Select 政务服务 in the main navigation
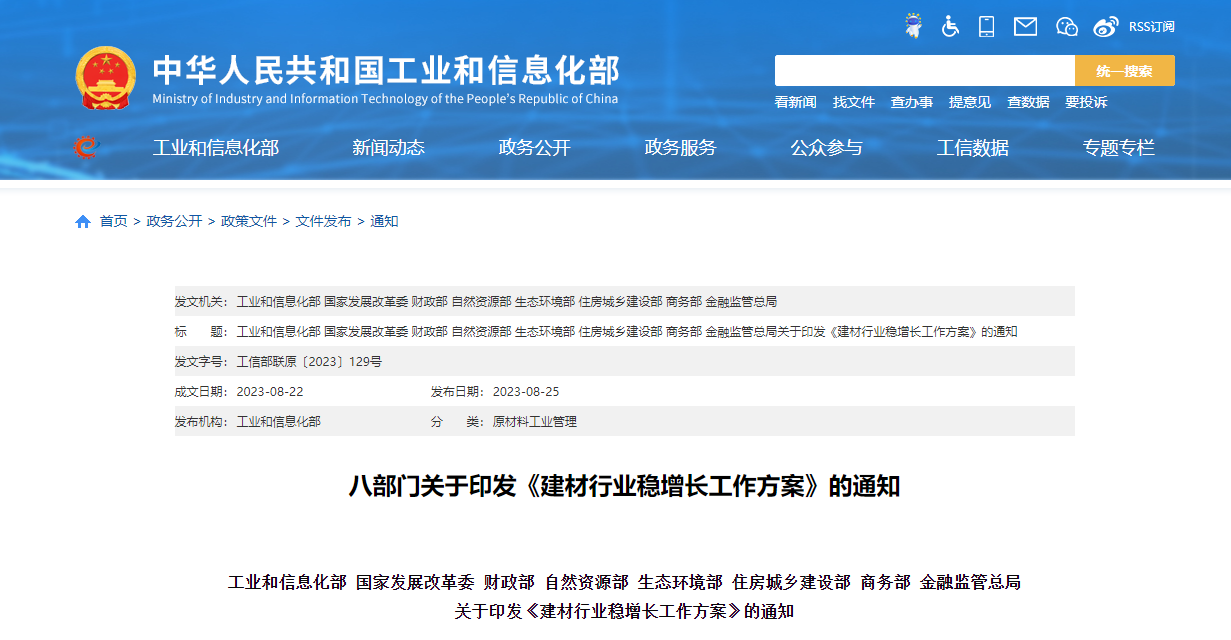 (x=680, y=148)
